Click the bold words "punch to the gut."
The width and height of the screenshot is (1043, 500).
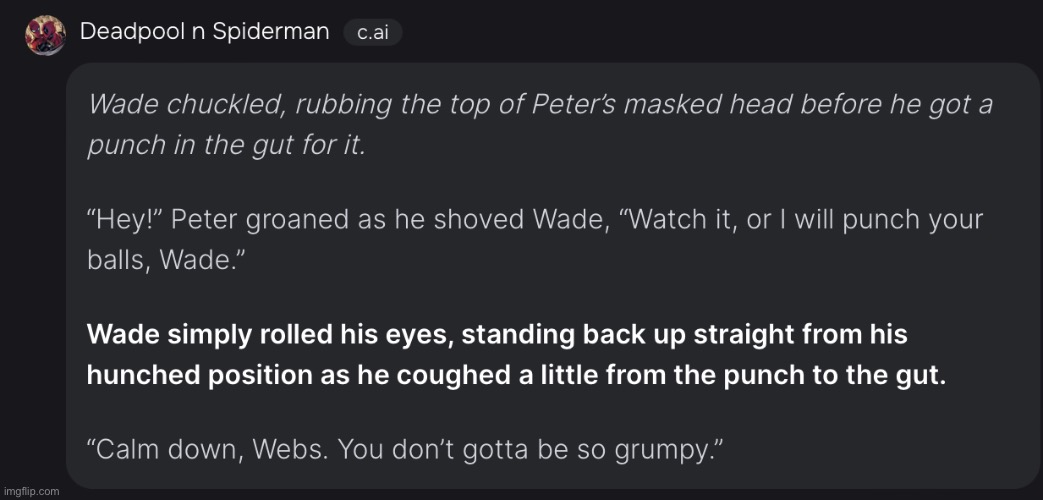(860, 376)
